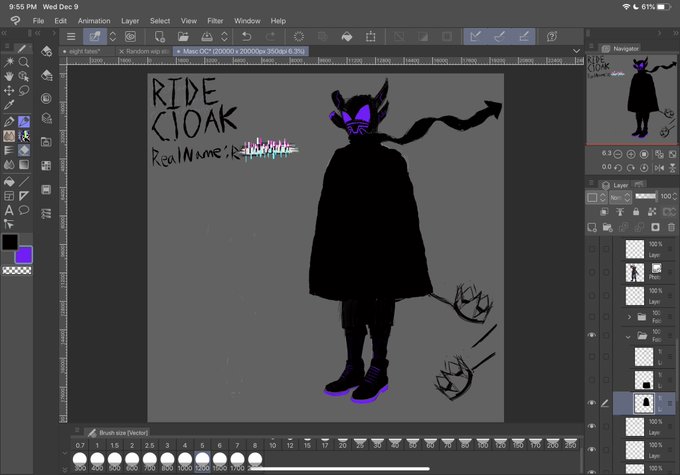This screenshot has height=475, width=680.
Task: Toggle Snap to special ruler
Action: (x=500, y=36)
